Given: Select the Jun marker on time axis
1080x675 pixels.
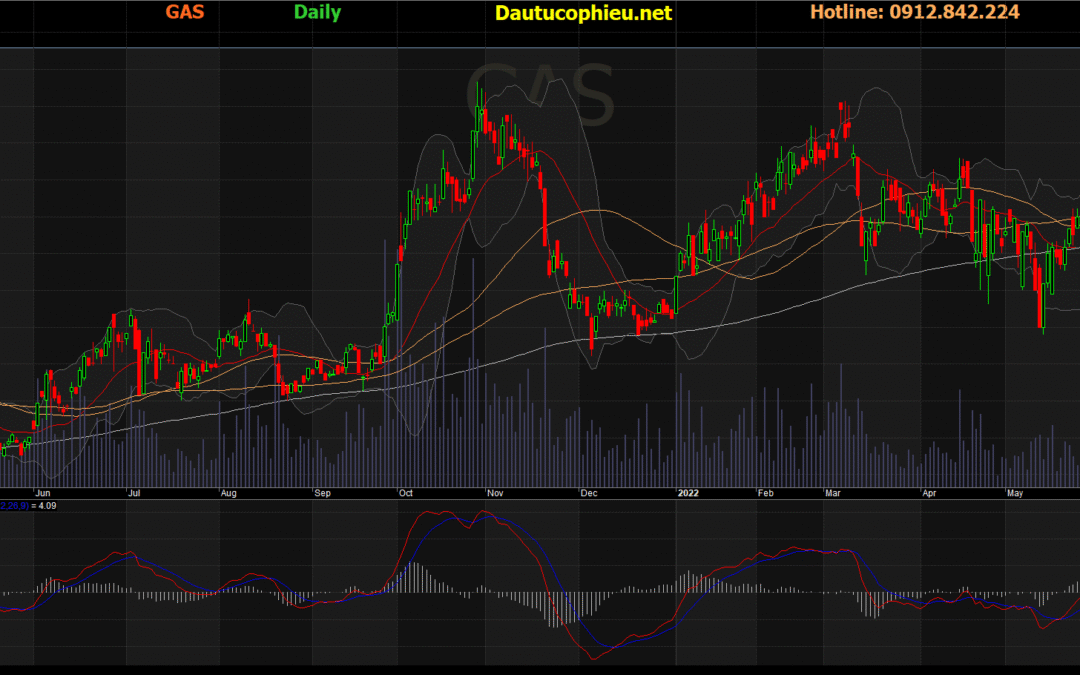Looking at the screenshot, I should tap(42, 493).
